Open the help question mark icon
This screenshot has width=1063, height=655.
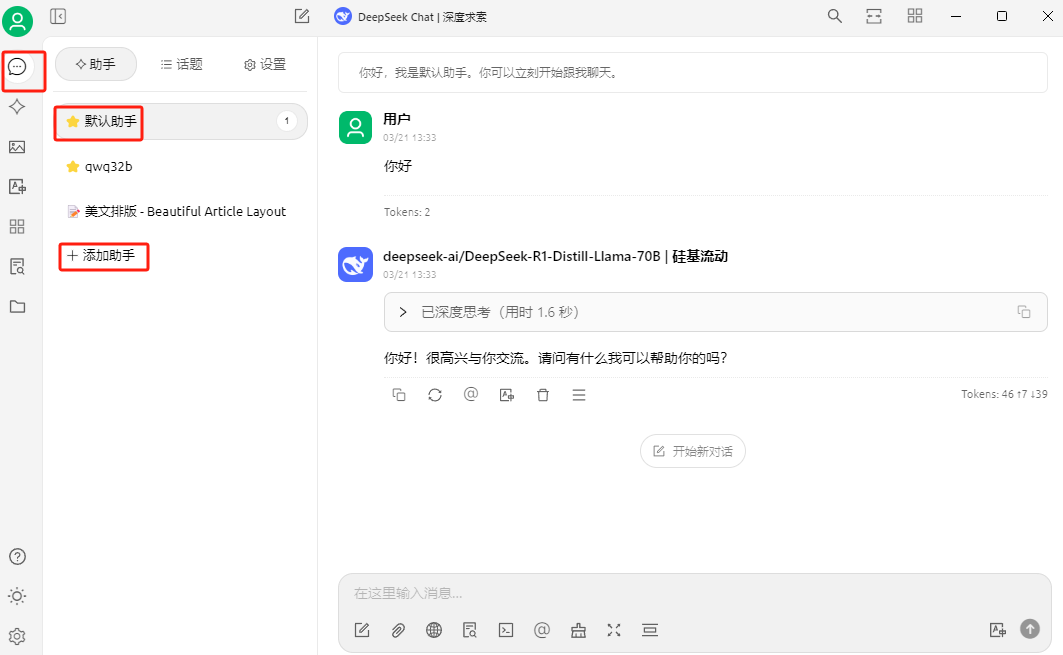point(17,557)
